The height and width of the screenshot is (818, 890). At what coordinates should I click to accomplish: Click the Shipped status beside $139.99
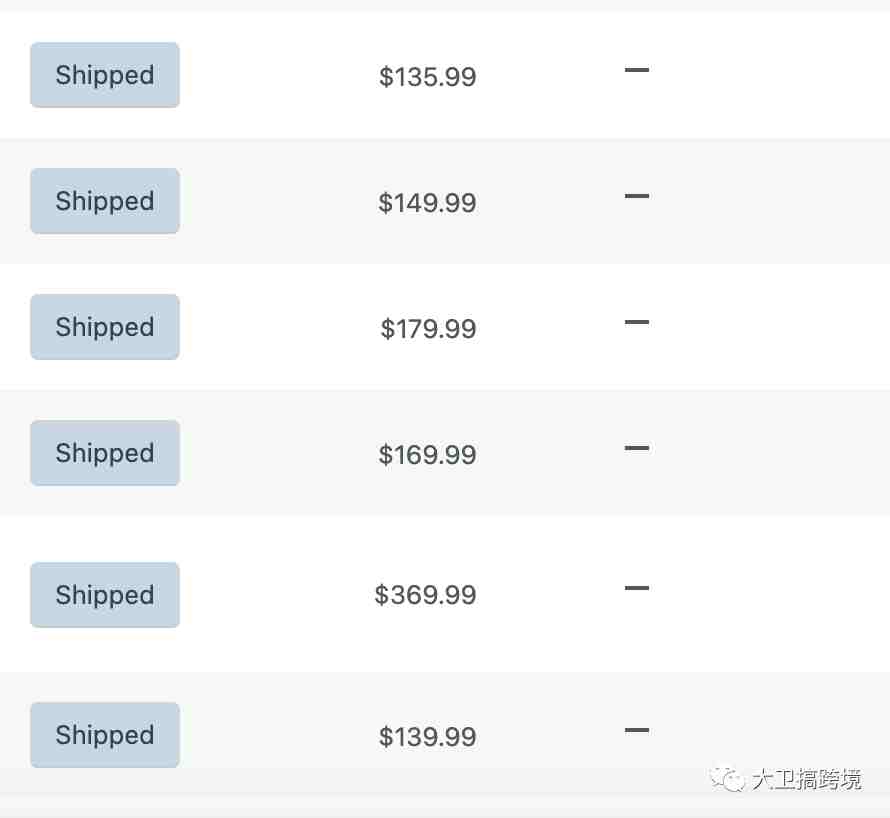pos(105,735)
